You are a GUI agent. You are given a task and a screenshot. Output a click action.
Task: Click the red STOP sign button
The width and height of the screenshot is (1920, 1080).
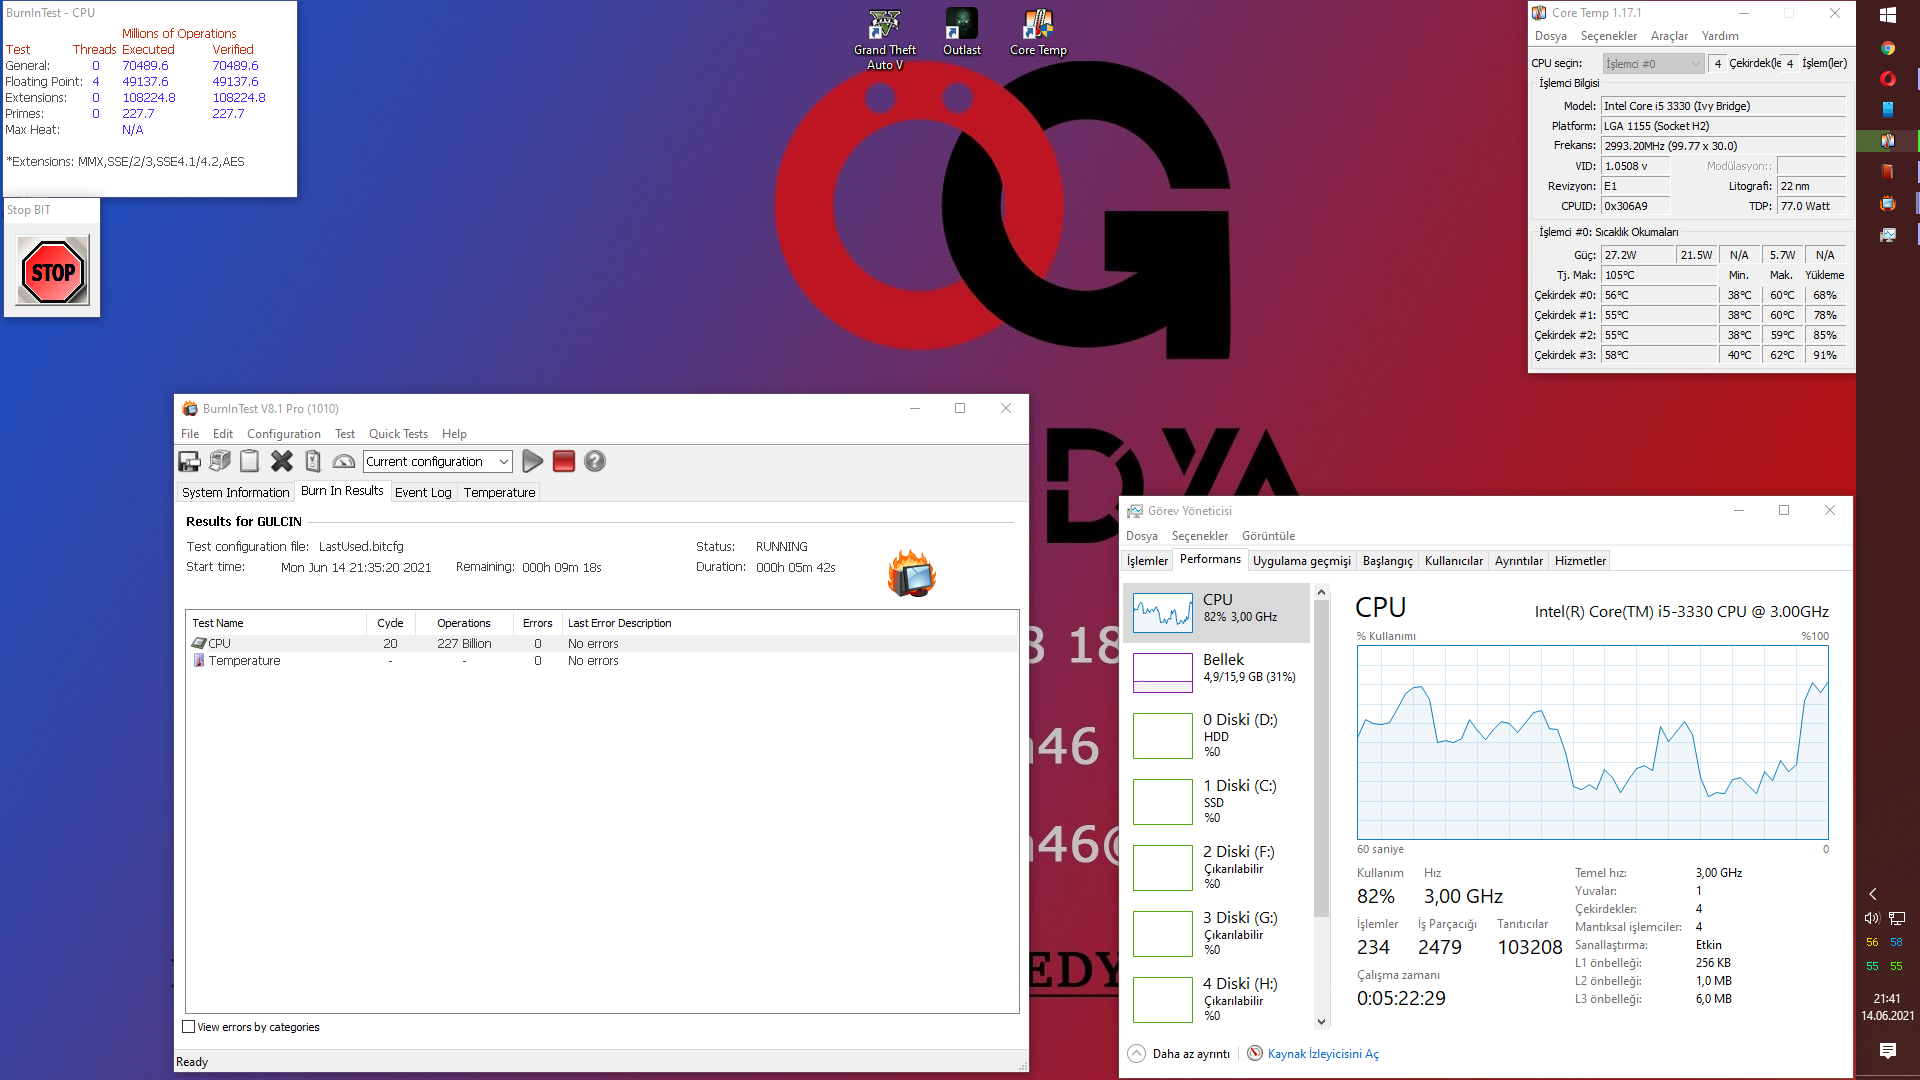(x=53, y=271)
